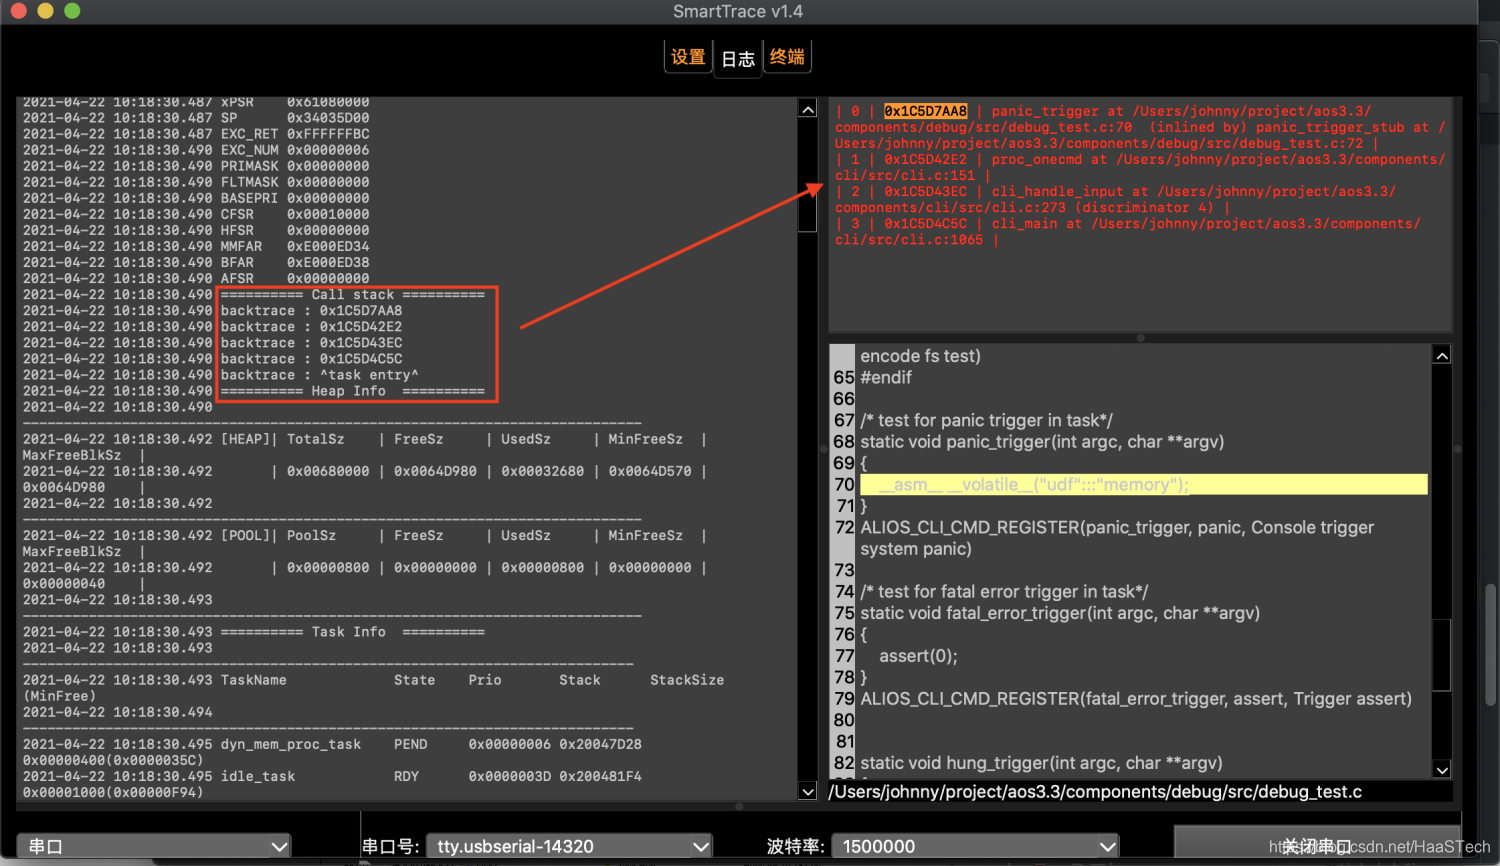Click the MMFAR 0xE000ED34 register line
This screenshot has height=866, width=1500.
[196, 246]
